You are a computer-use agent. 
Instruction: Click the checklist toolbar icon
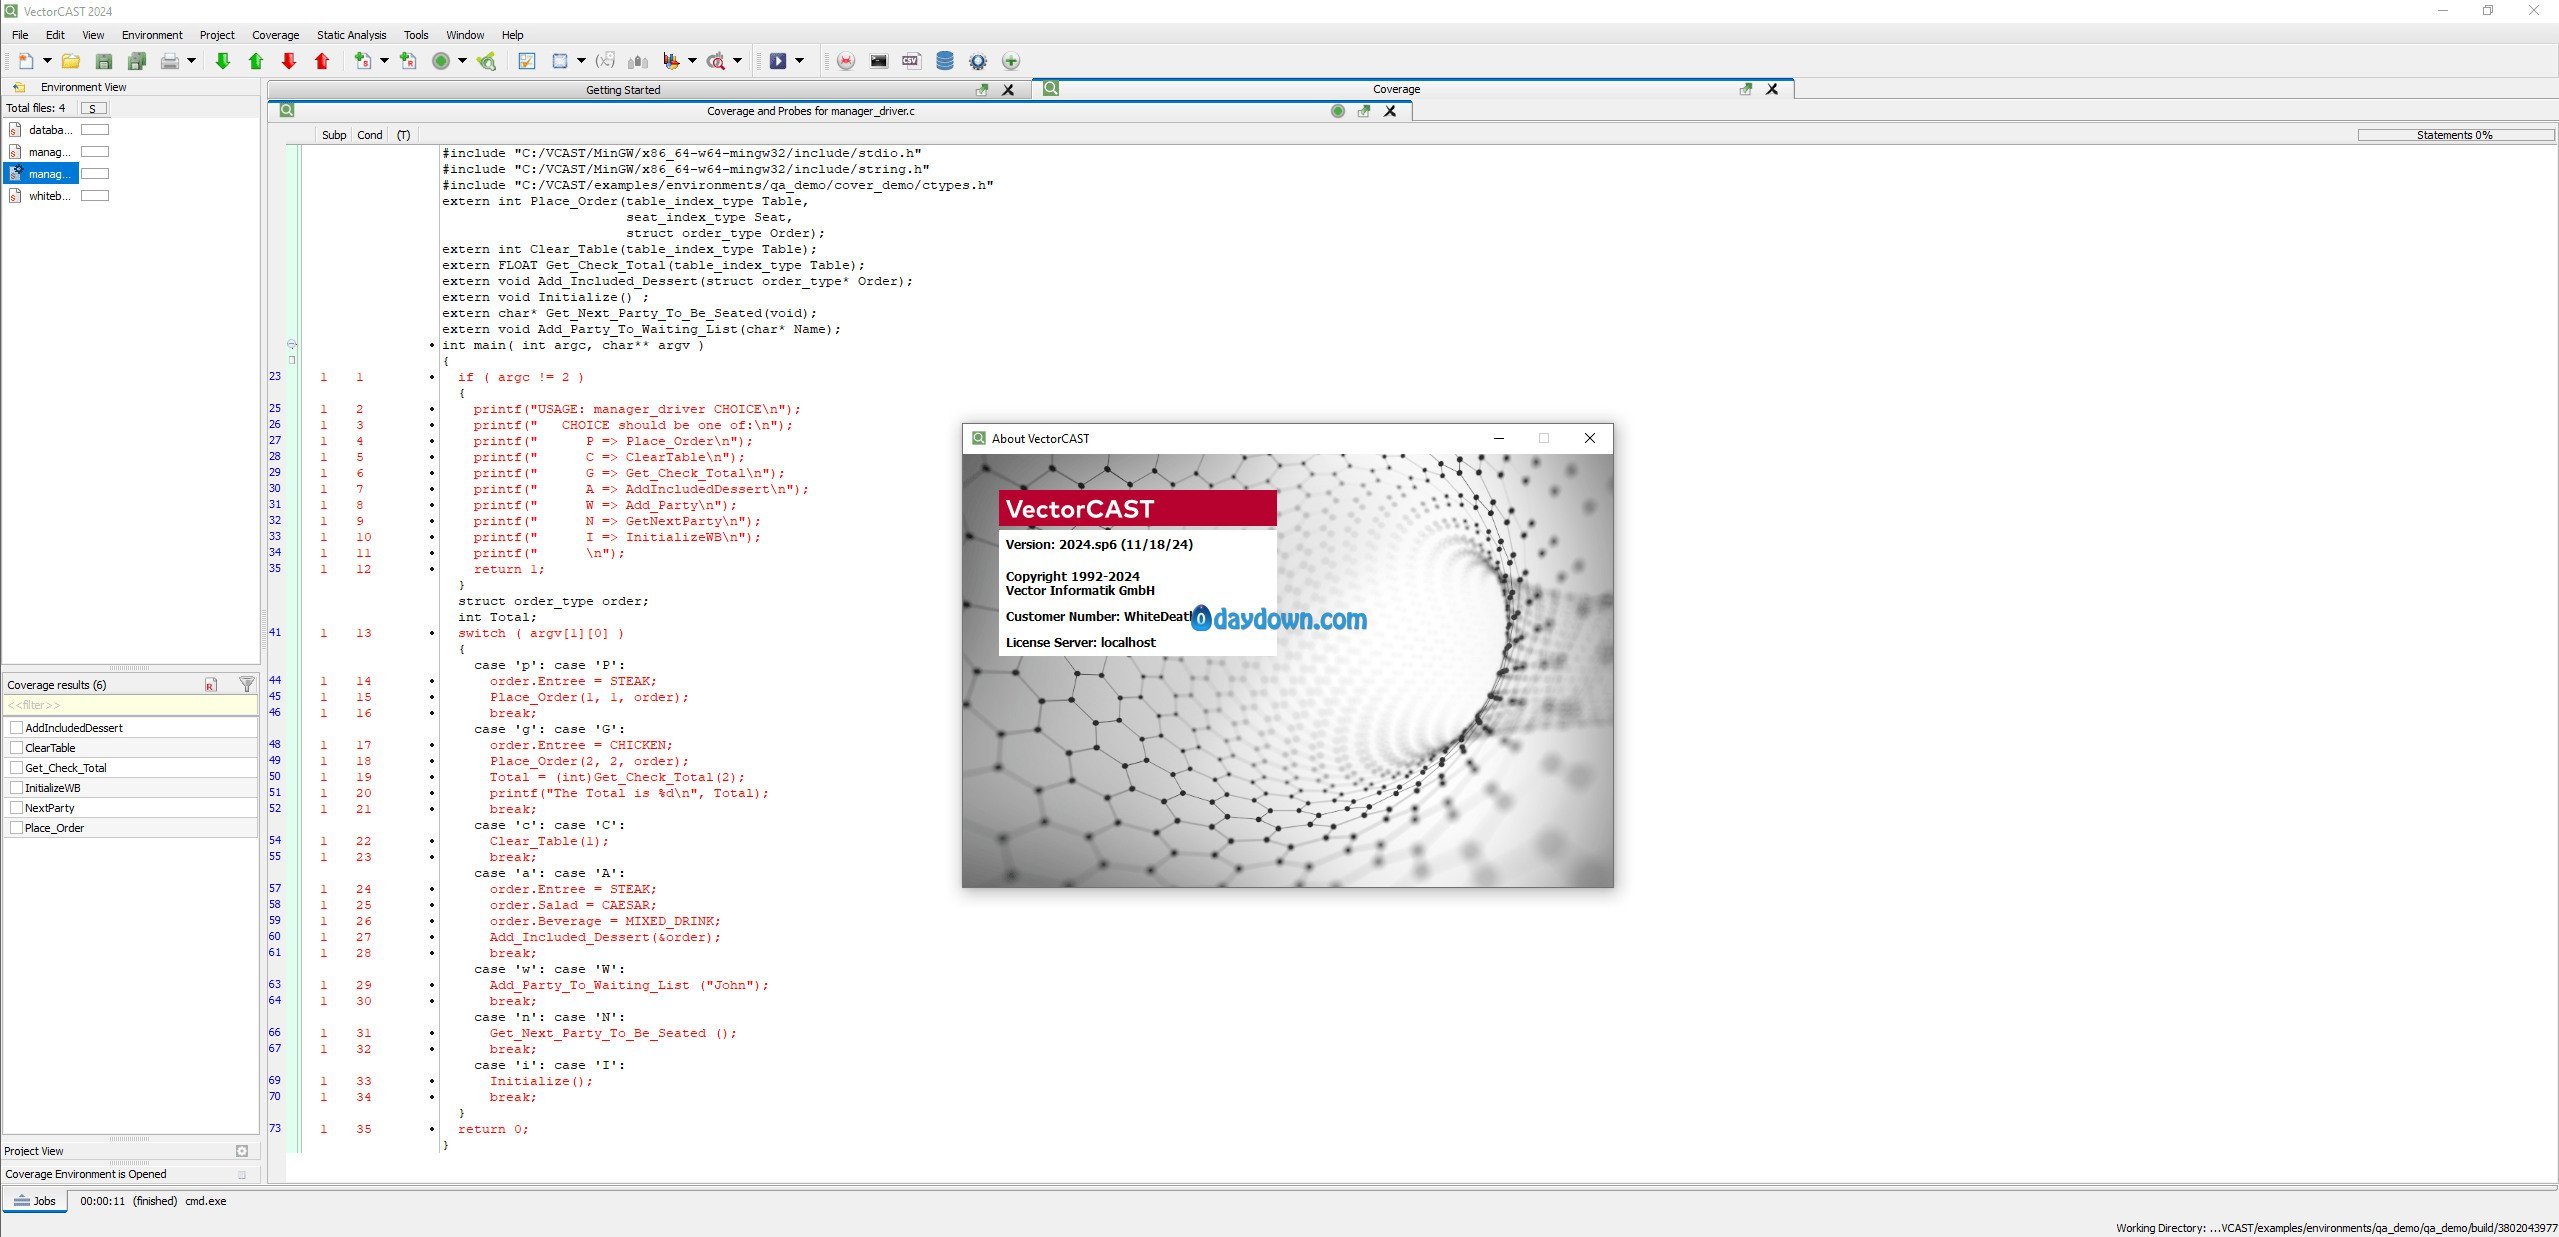click(x=526, y=61)
